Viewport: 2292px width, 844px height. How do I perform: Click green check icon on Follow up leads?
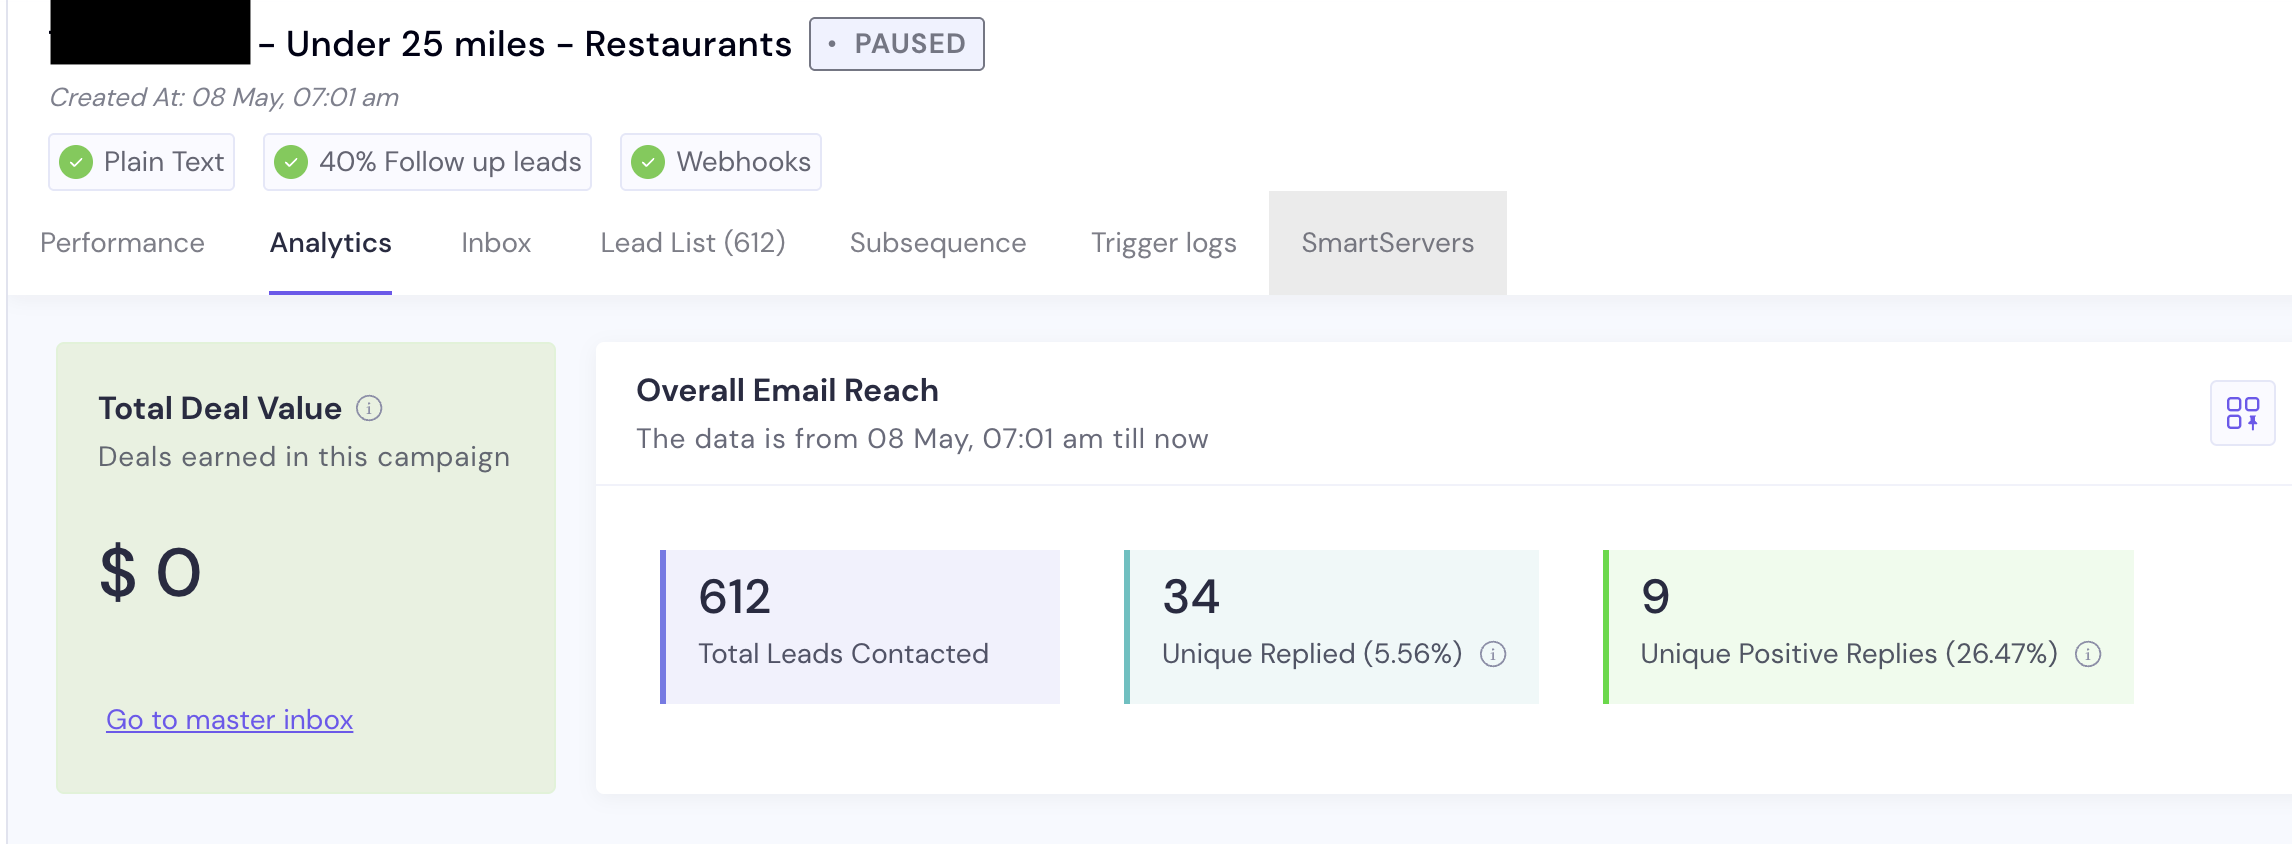pyautogui.click(x=291, y=162)
